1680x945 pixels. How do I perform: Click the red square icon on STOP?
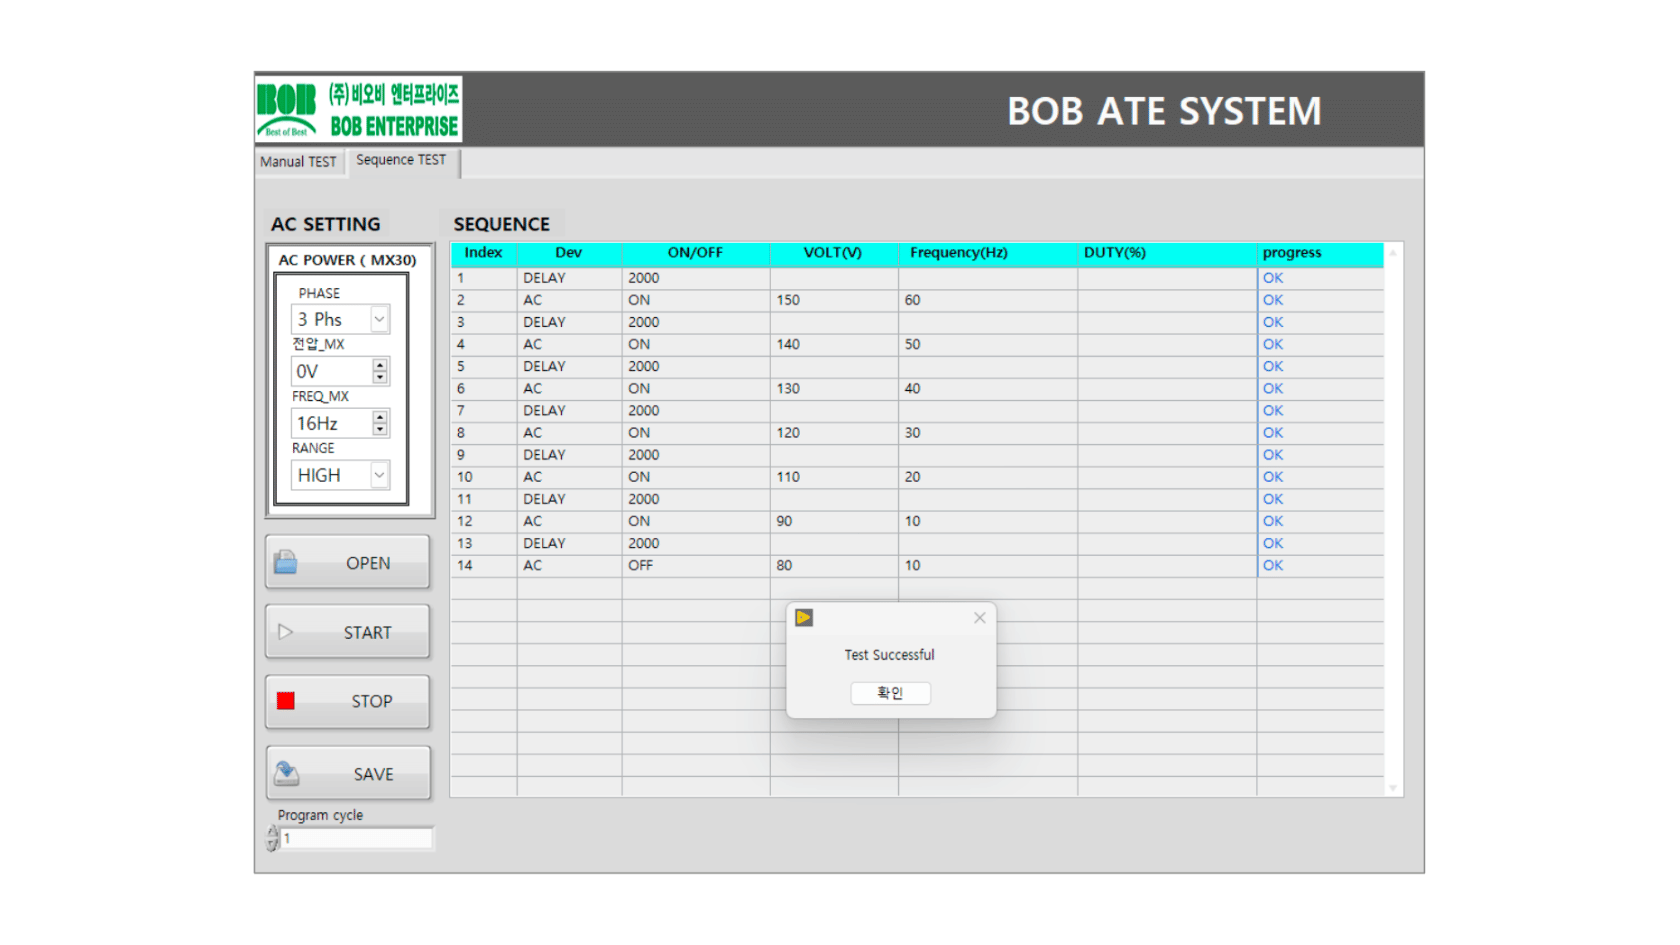pyautogui.click(x=286, y=701)
